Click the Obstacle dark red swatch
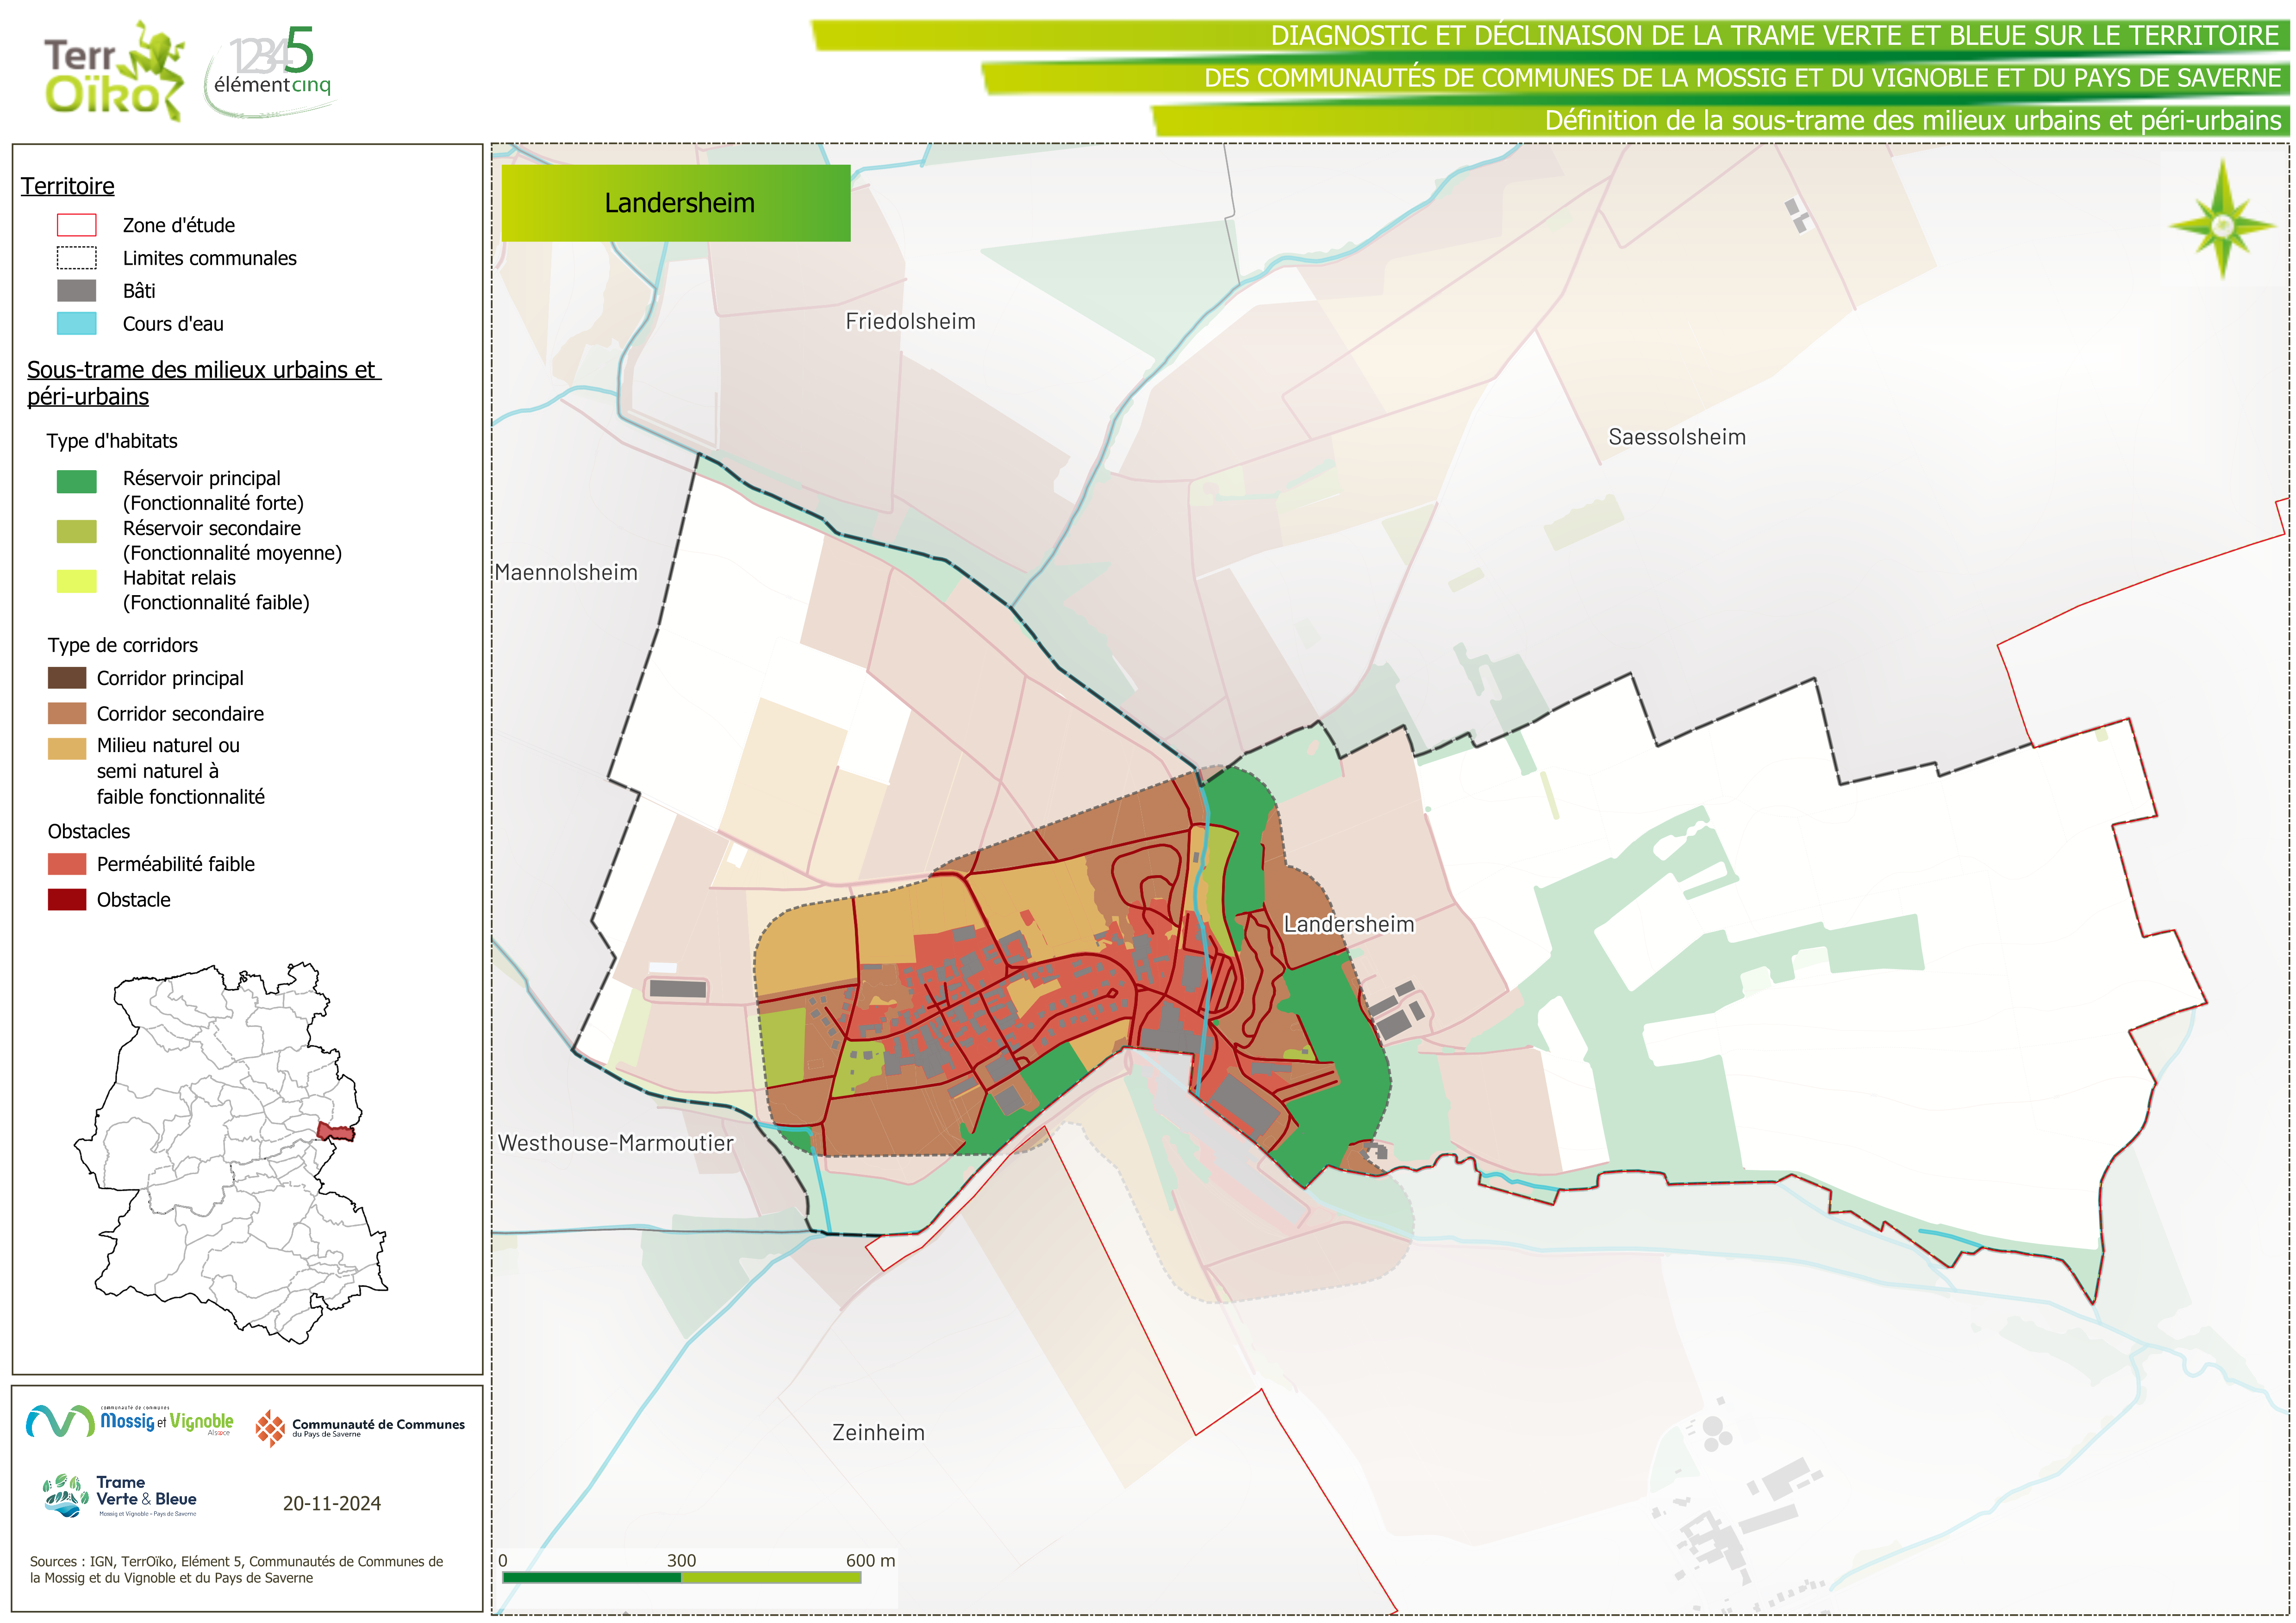 (67, 899)
